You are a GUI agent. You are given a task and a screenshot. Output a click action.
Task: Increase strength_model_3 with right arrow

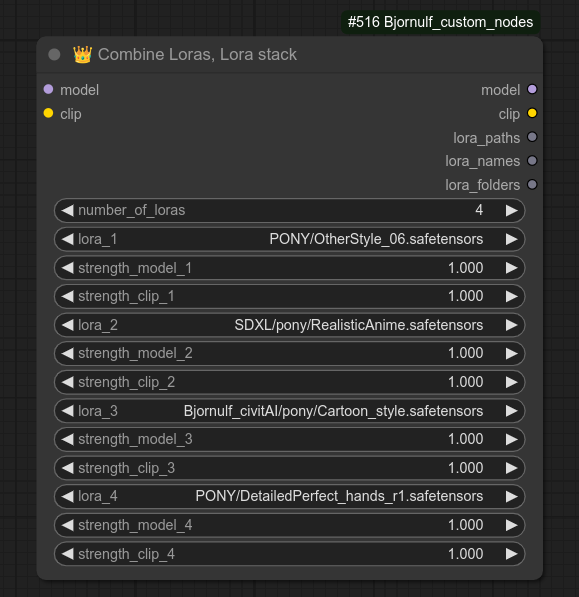click(x=512, y=439)
